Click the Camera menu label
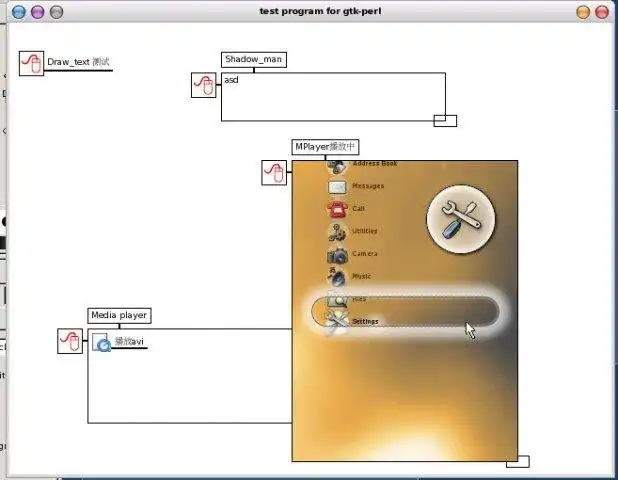 pos(365,253)
